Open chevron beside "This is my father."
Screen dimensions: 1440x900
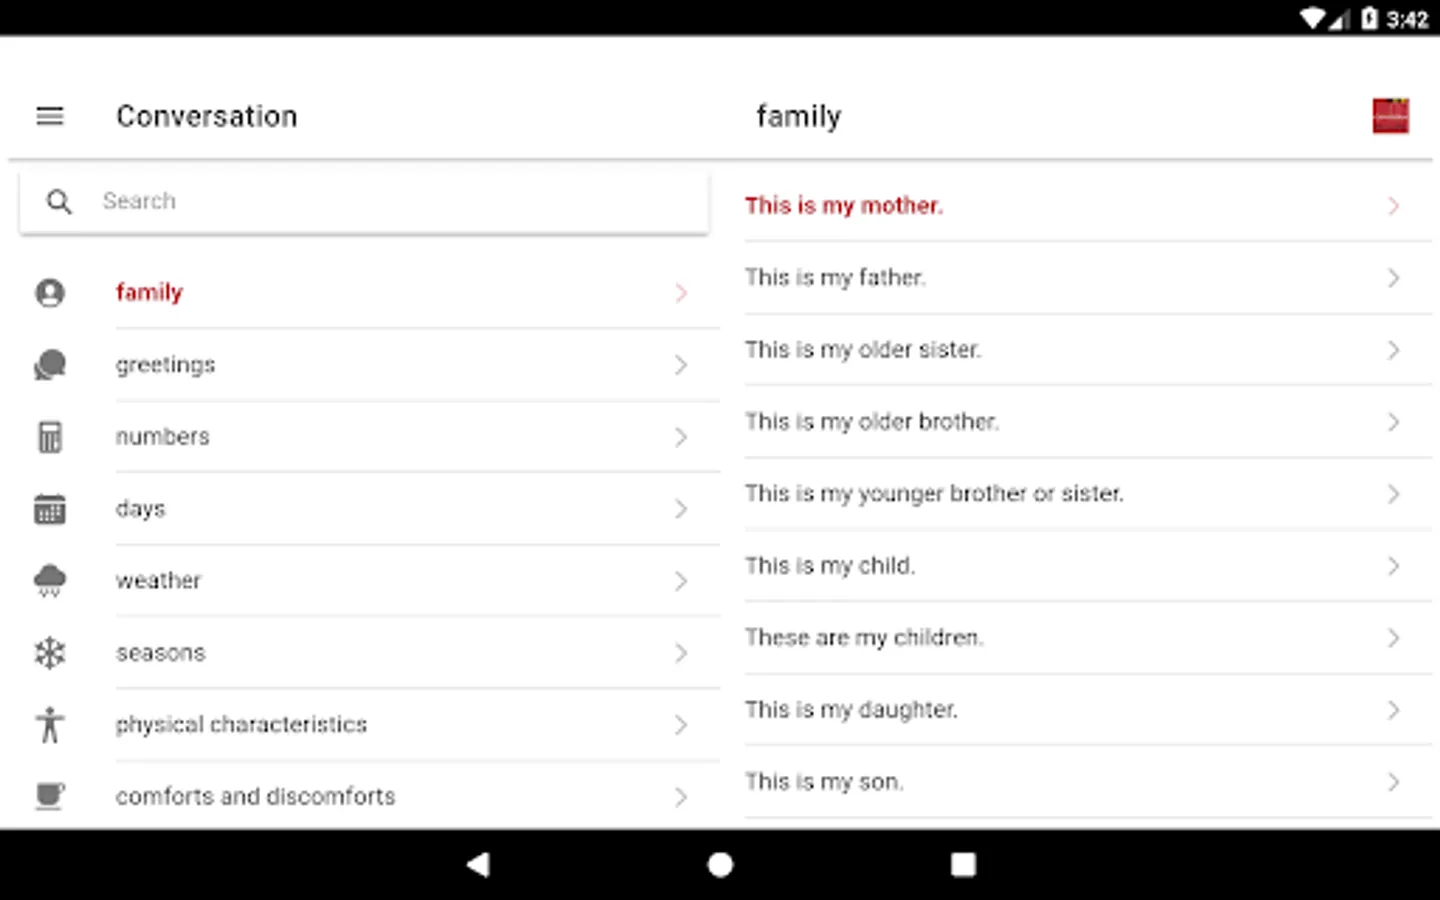tap(1393, 278)
